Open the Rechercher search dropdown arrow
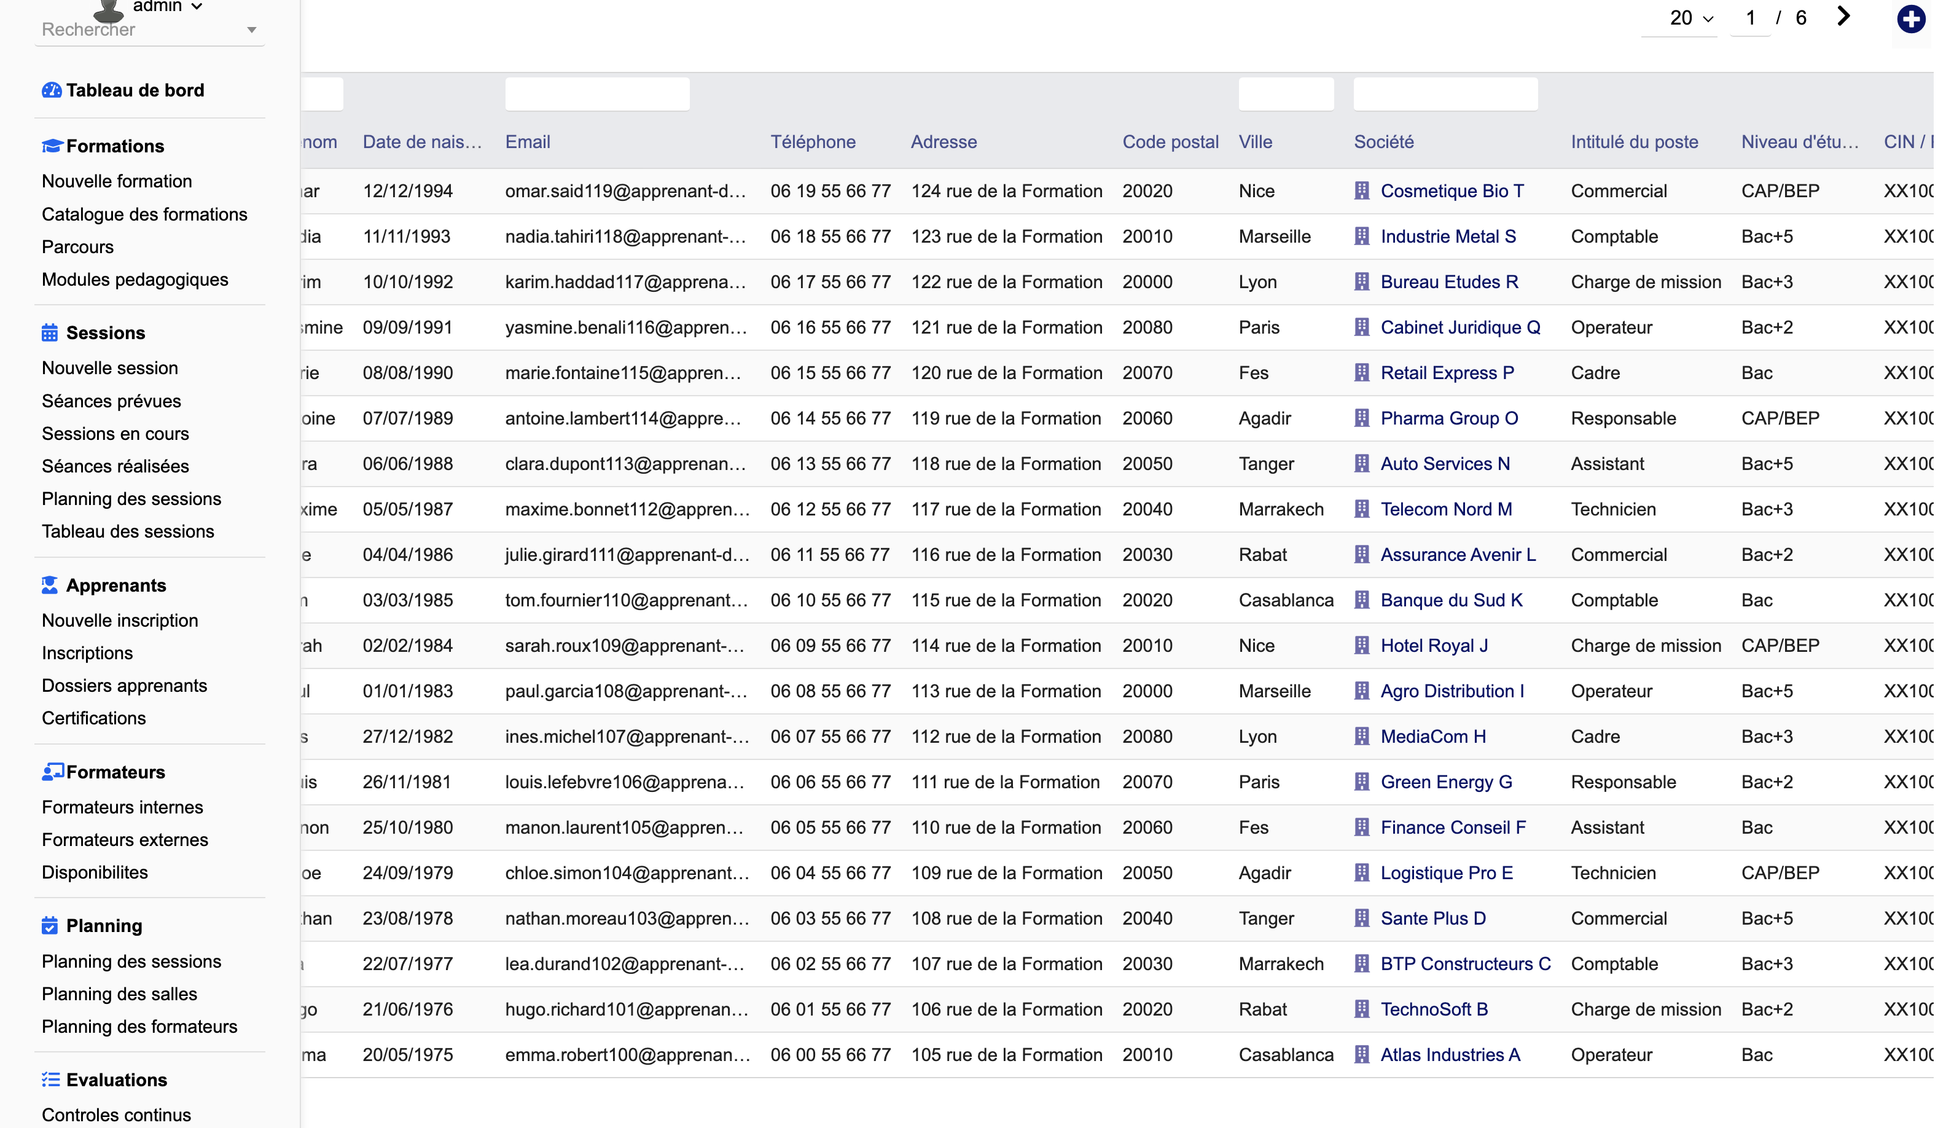The image size is (1946, 1128). point(252,30)
